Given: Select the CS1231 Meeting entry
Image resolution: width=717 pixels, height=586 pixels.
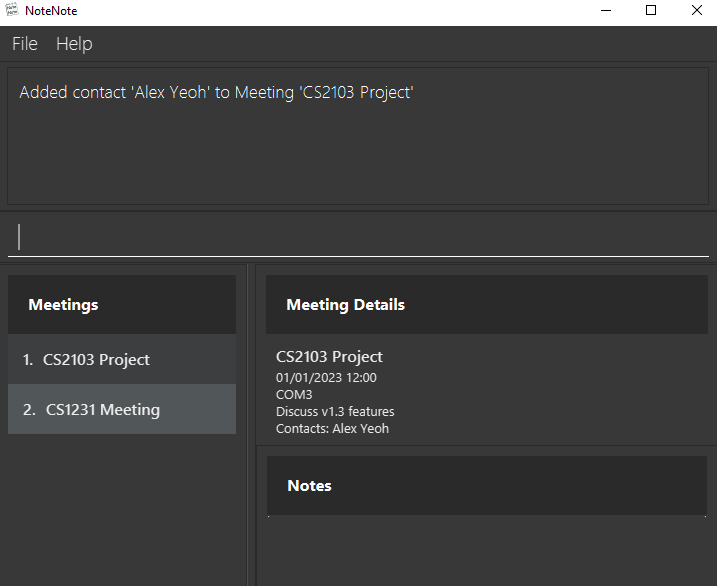Looking at the screenshot, I should tap(122, 409).
